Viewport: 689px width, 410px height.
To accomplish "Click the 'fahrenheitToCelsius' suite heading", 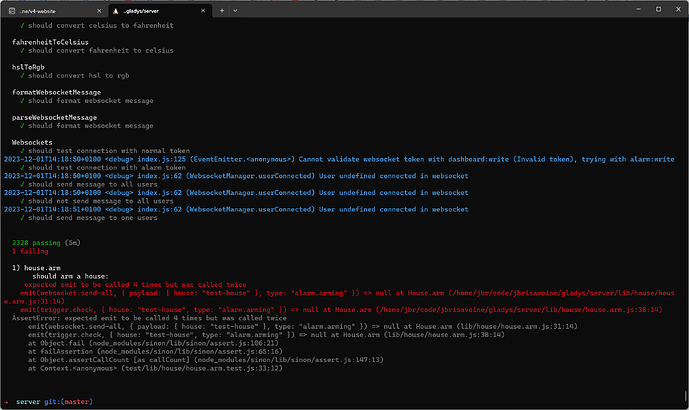I will pos(50,42).
